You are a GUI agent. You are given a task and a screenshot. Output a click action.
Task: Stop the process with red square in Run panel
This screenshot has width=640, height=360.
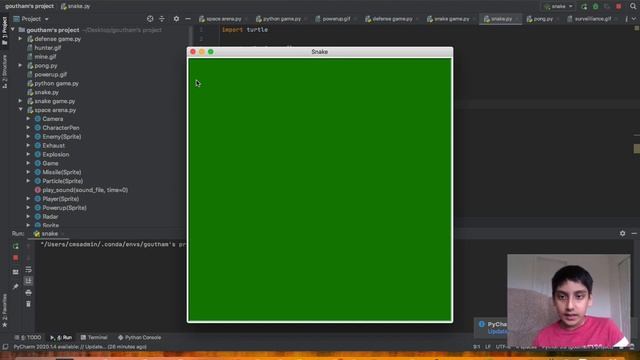[16, 258]
